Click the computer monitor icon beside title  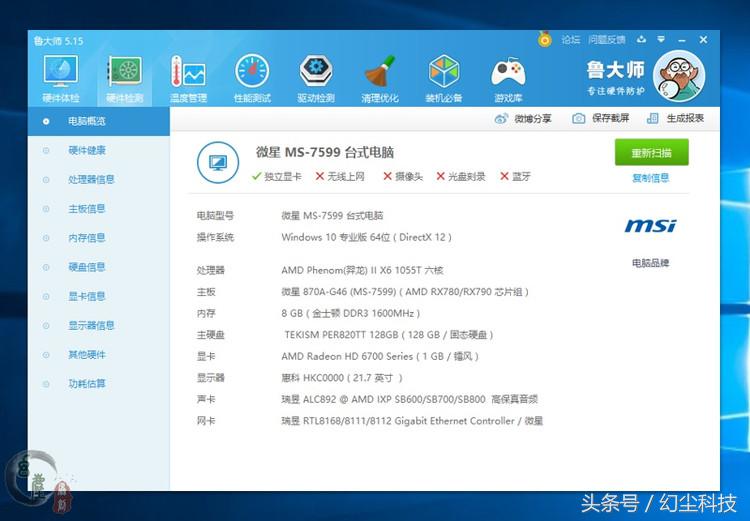tap(218, 163)
